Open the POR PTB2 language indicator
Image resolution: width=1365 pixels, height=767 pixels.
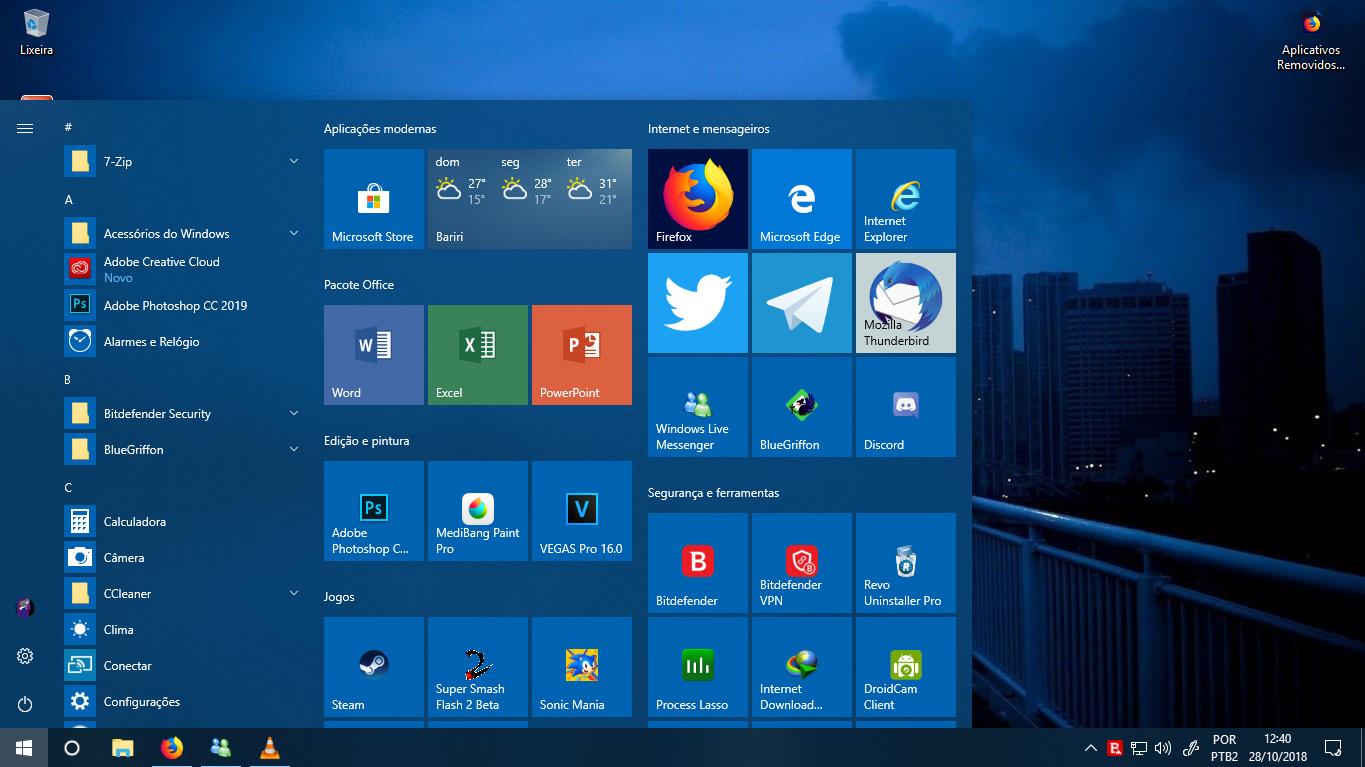1224,748
